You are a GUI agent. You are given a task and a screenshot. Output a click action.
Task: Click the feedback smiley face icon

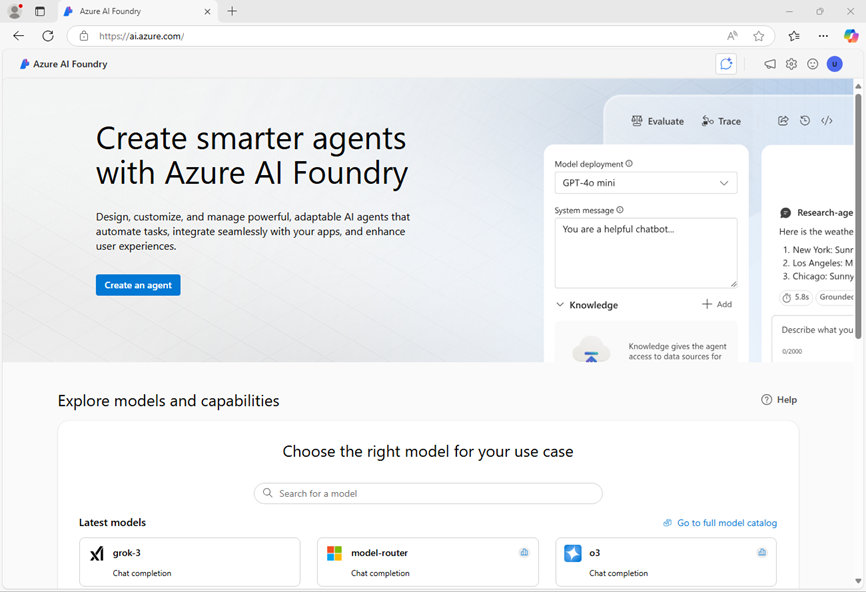tap(812, 64)
